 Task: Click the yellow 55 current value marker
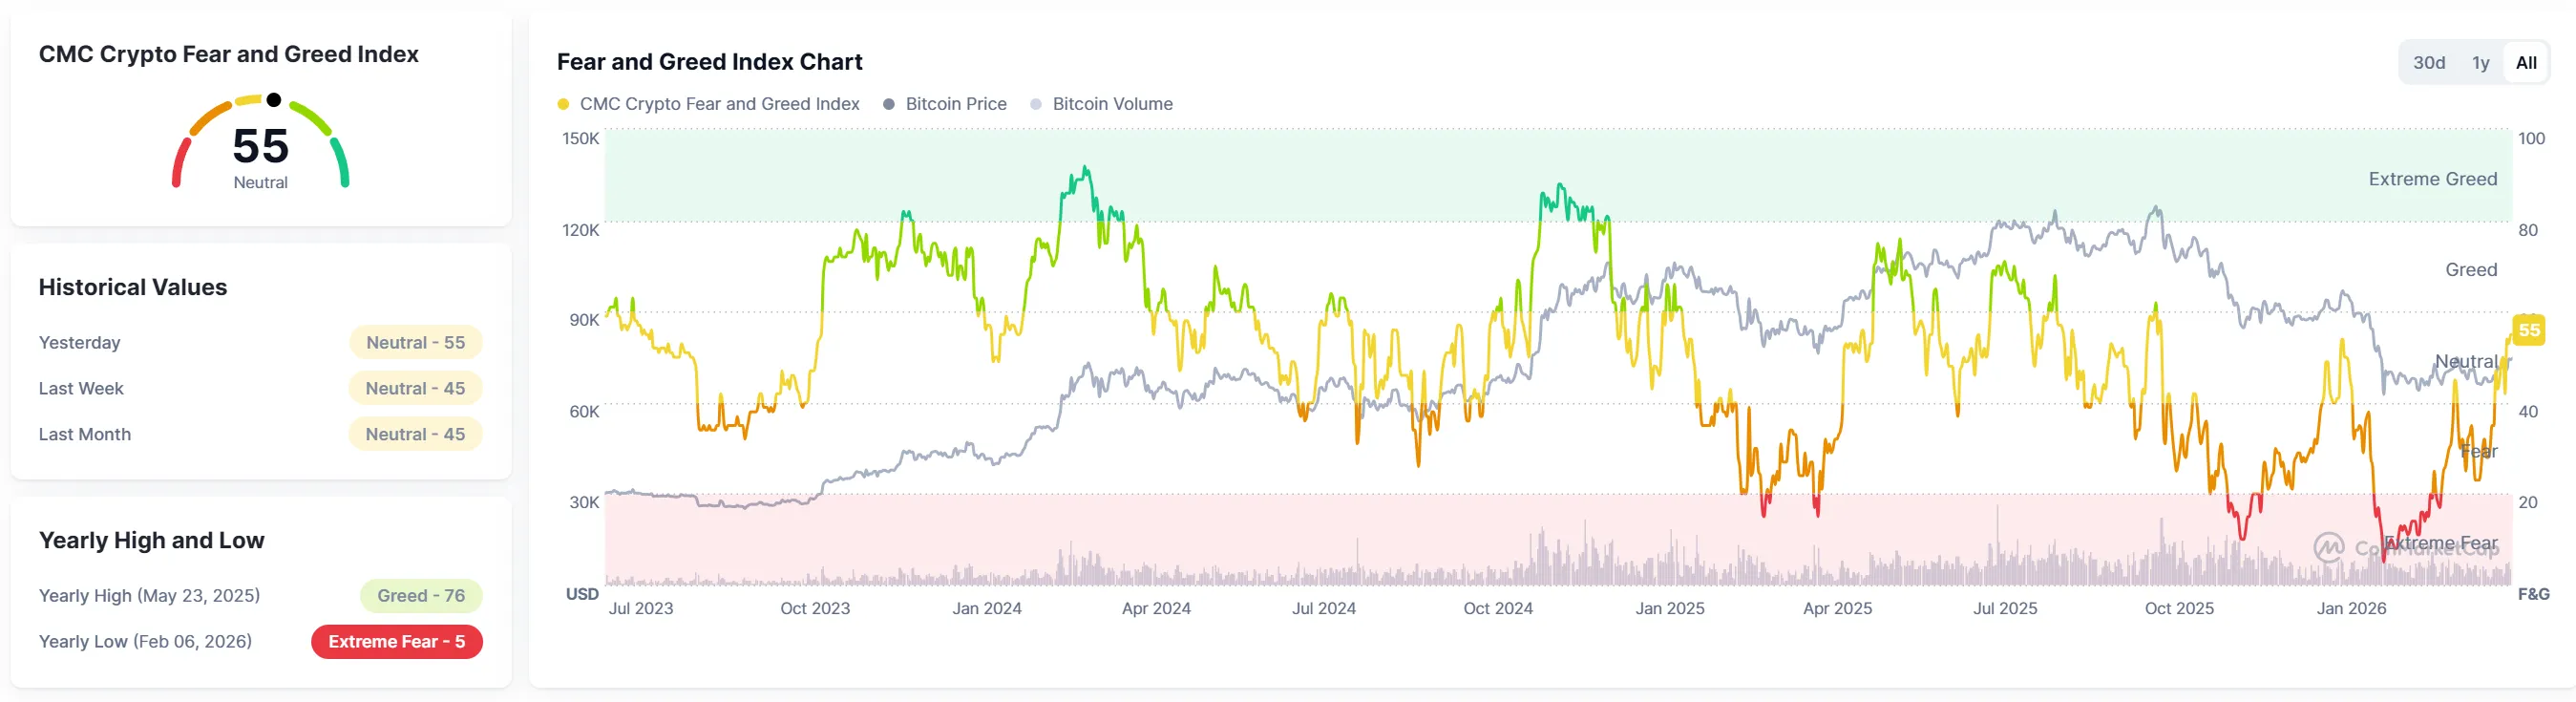2528,330
